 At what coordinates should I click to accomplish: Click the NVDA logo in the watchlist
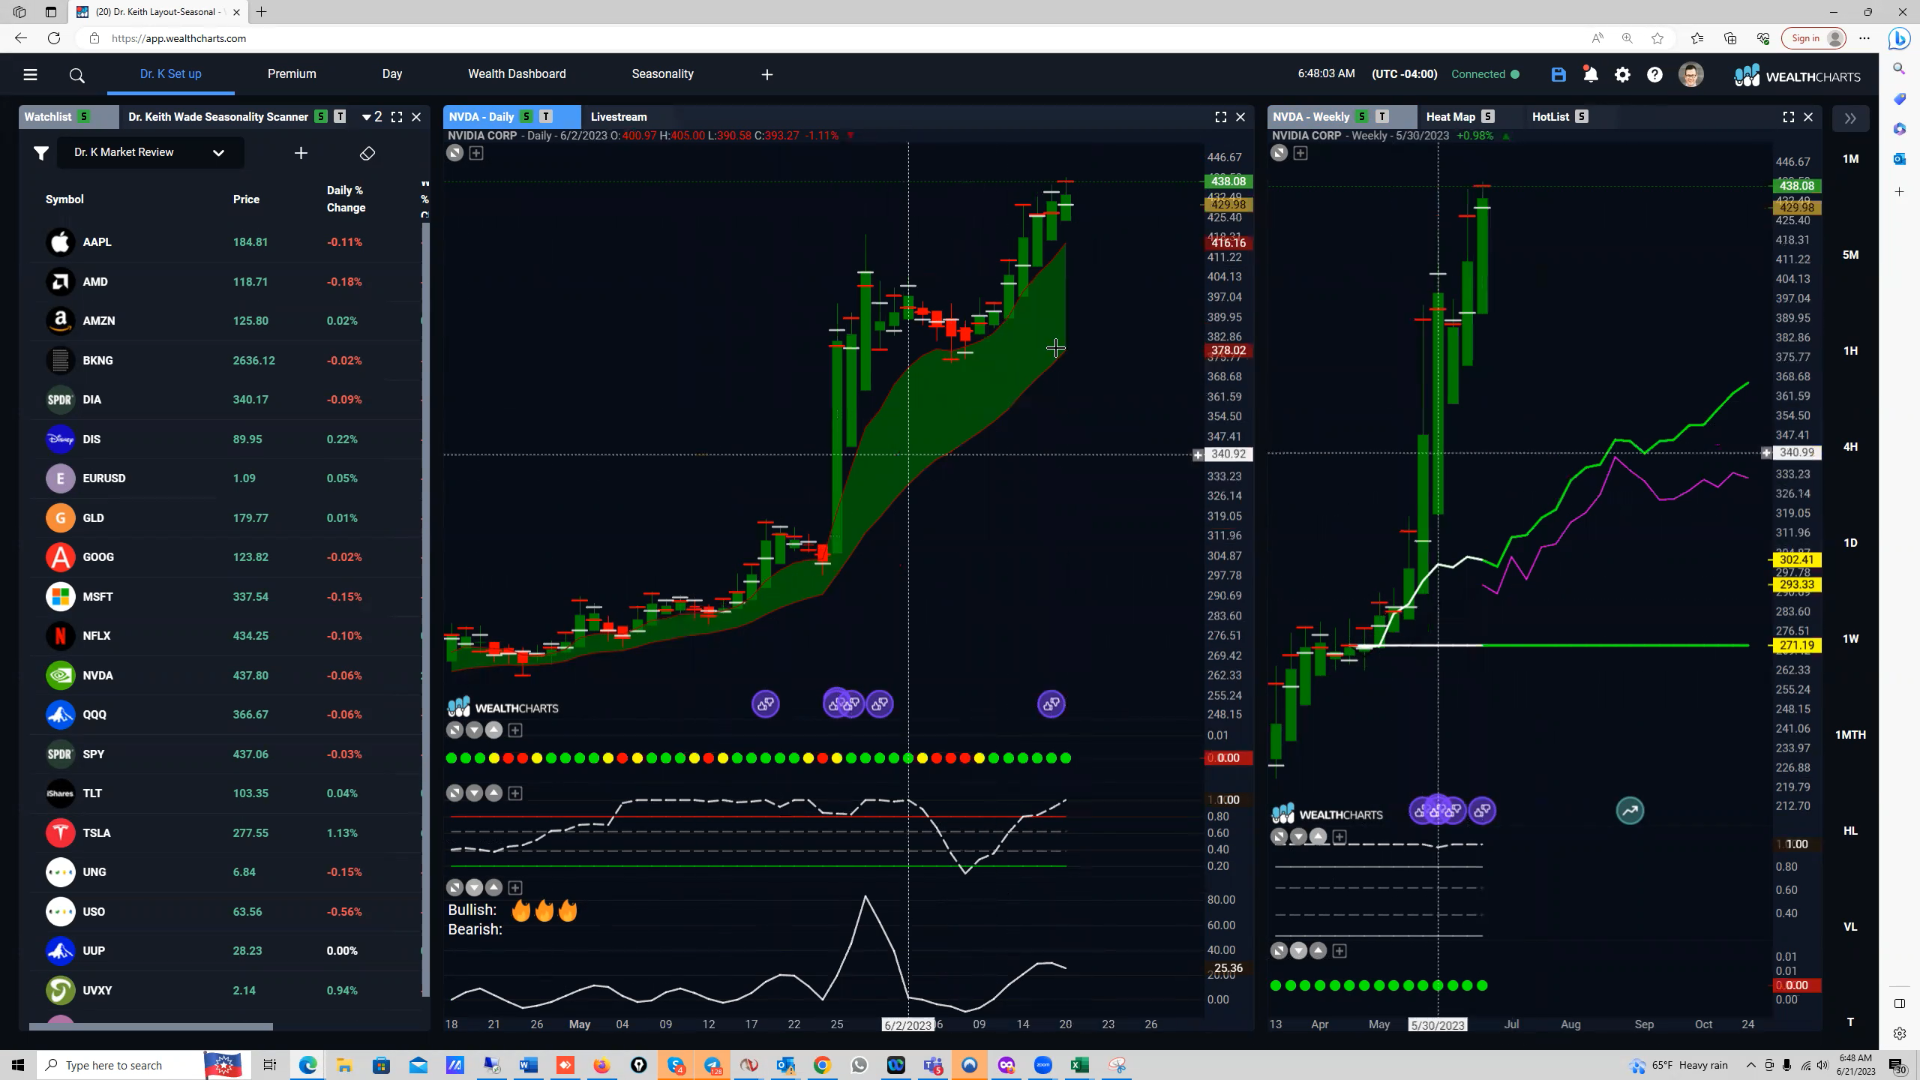(x=60, y=675)
